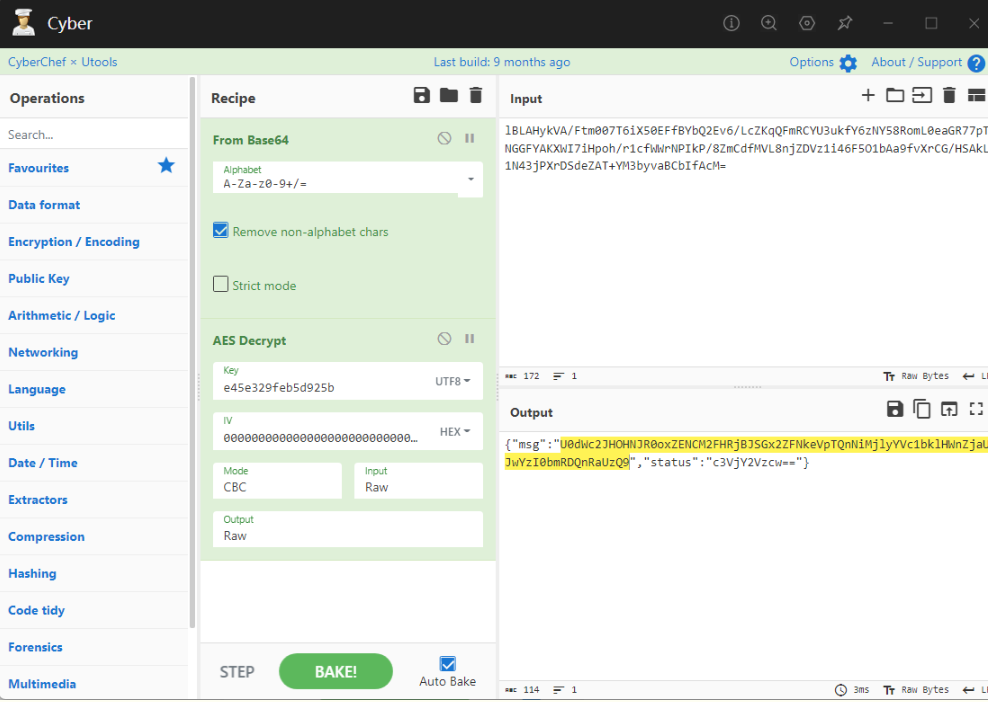The height and width of the screenshot is (702, 988).
Task: Enable the Strict mode checkbox
Action: pyautogui.click(x=221, y=284)
